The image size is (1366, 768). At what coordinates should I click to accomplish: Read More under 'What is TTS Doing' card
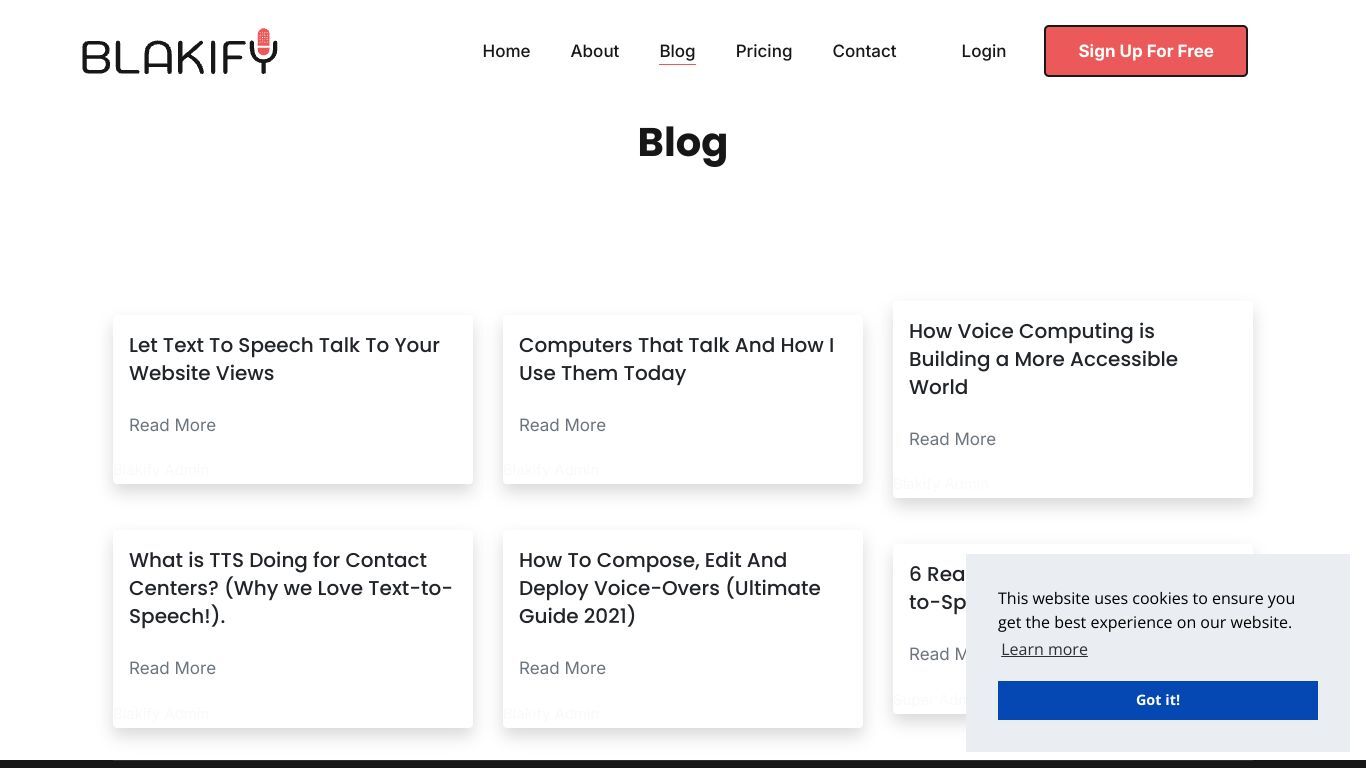click(172, 668)
